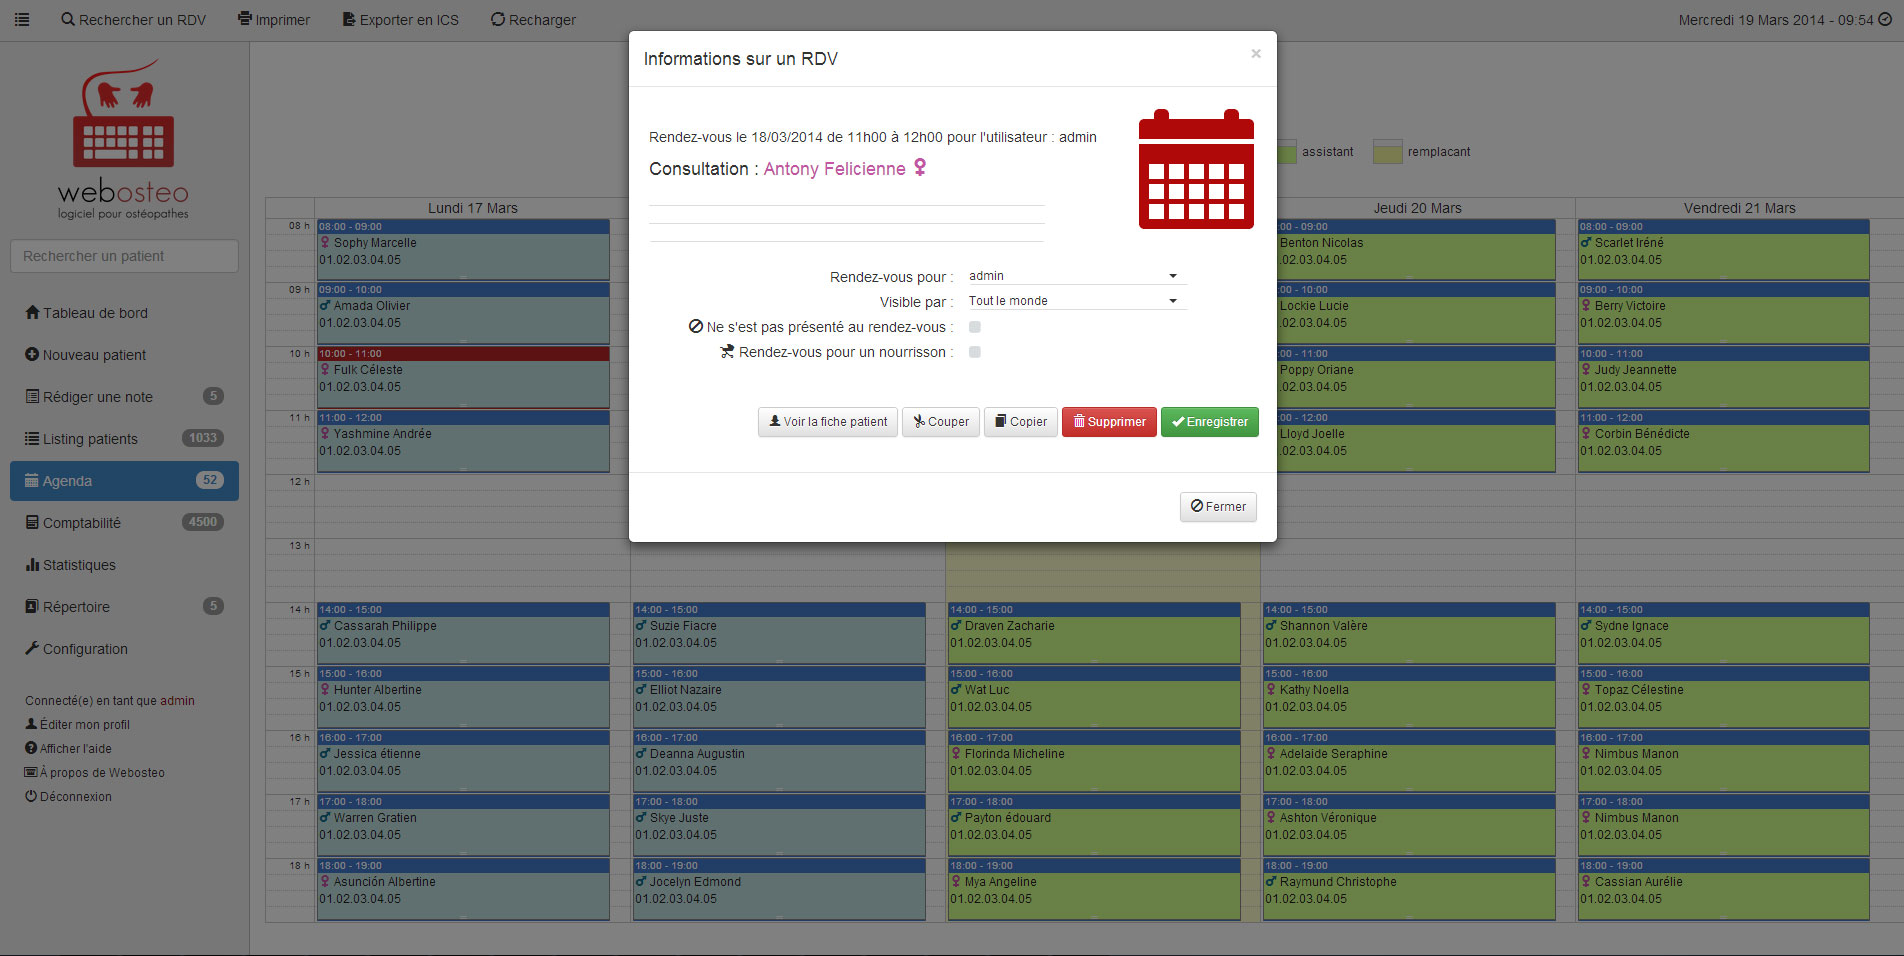Open Corbin Bénédicte appointment
Screen dimensions: 1904x956
(x=1724, y=442)
